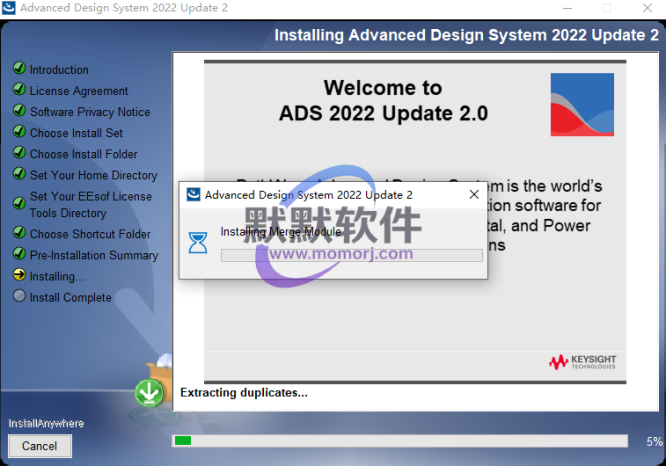666x466 pixels.
Task: Click the checkmark next to Software Privacy Notice
Action: pyautogui.click(x=19, y=111)
